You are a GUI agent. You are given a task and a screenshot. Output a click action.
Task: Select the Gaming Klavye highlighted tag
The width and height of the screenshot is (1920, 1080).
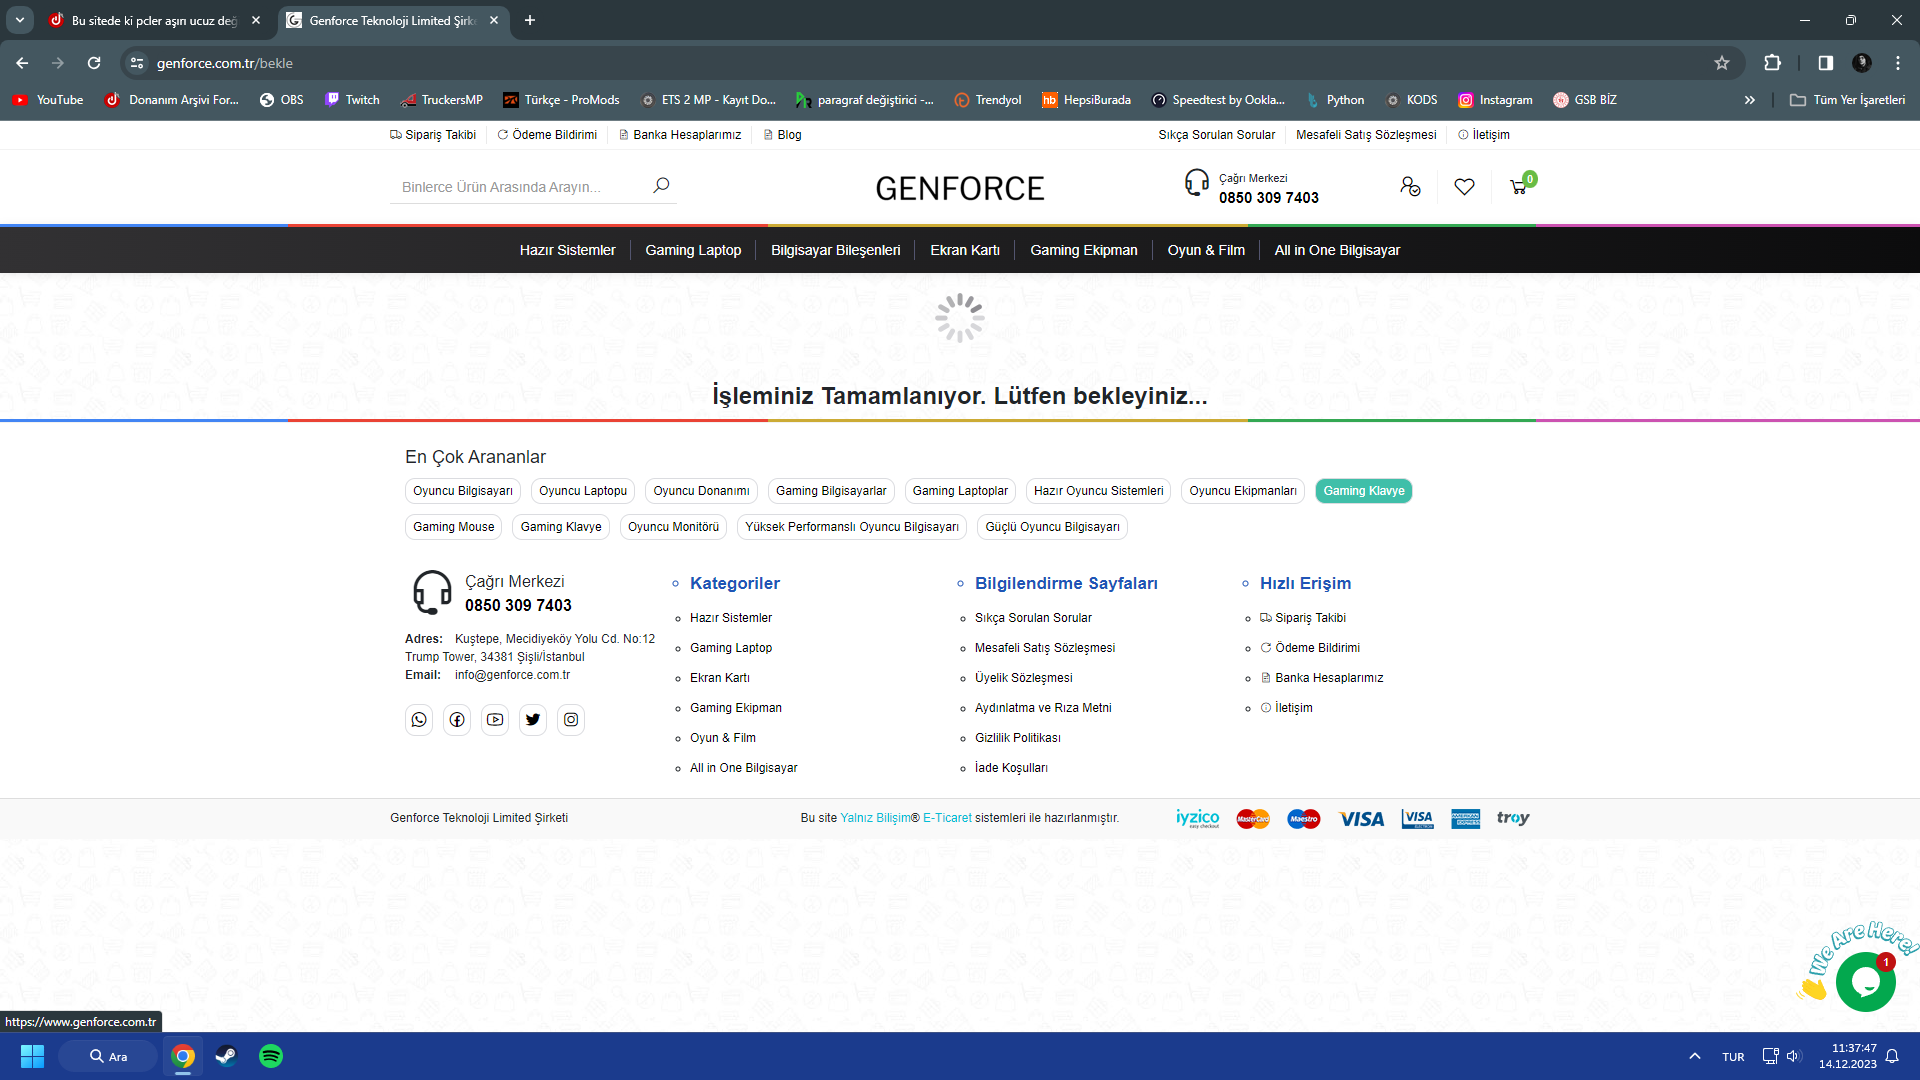click(1364, 491)
